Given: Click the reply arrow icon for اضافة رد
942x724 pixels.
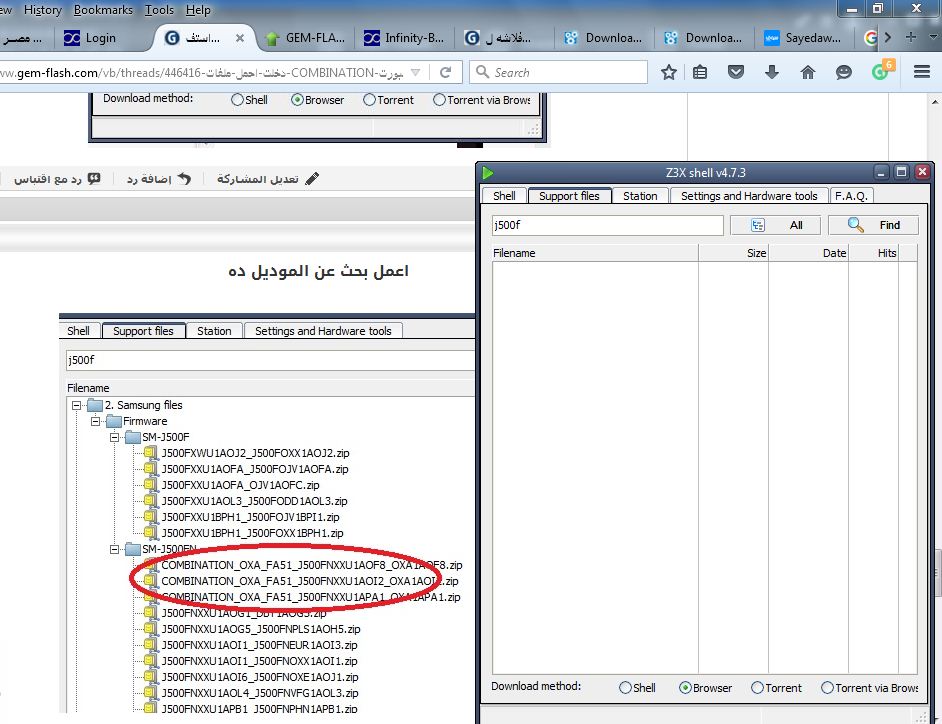Looking at the screenshot, I should [184, 178].
